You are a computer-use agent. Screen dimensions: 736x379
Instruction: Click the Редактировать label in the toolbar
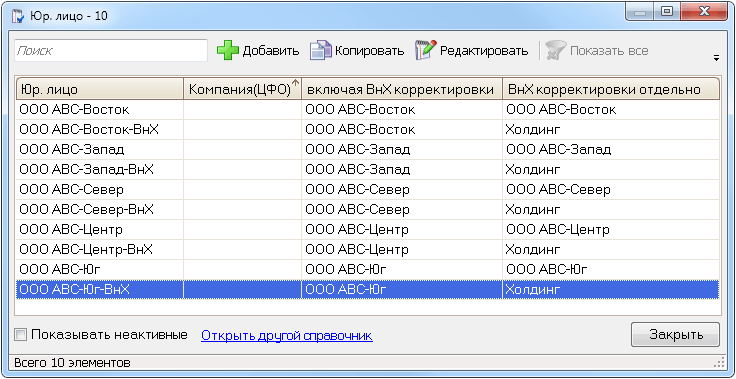click(x=484, y=51)
